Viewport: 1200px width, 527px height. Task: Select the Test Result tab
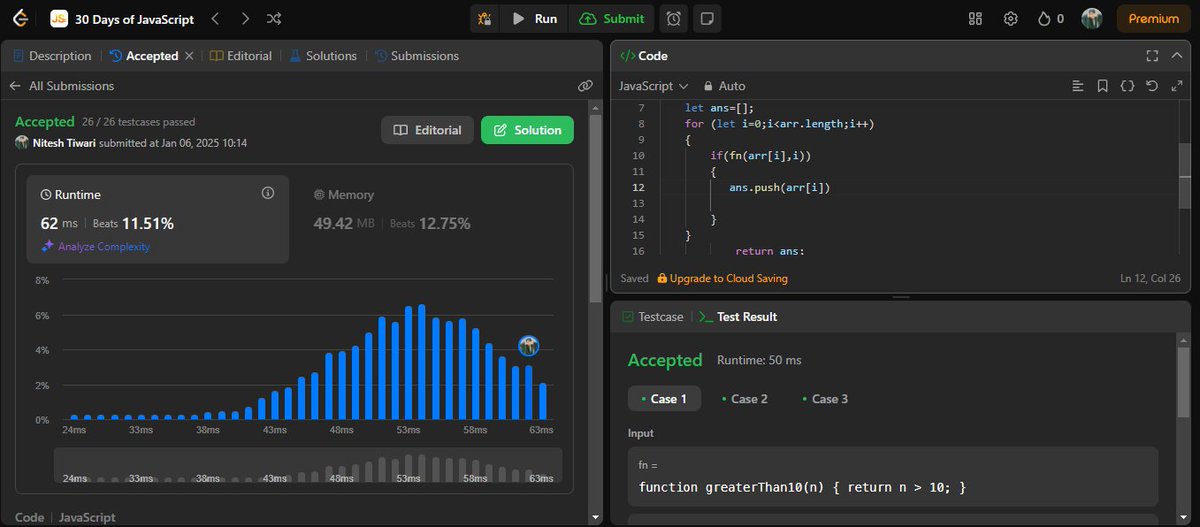click(737, 316)
